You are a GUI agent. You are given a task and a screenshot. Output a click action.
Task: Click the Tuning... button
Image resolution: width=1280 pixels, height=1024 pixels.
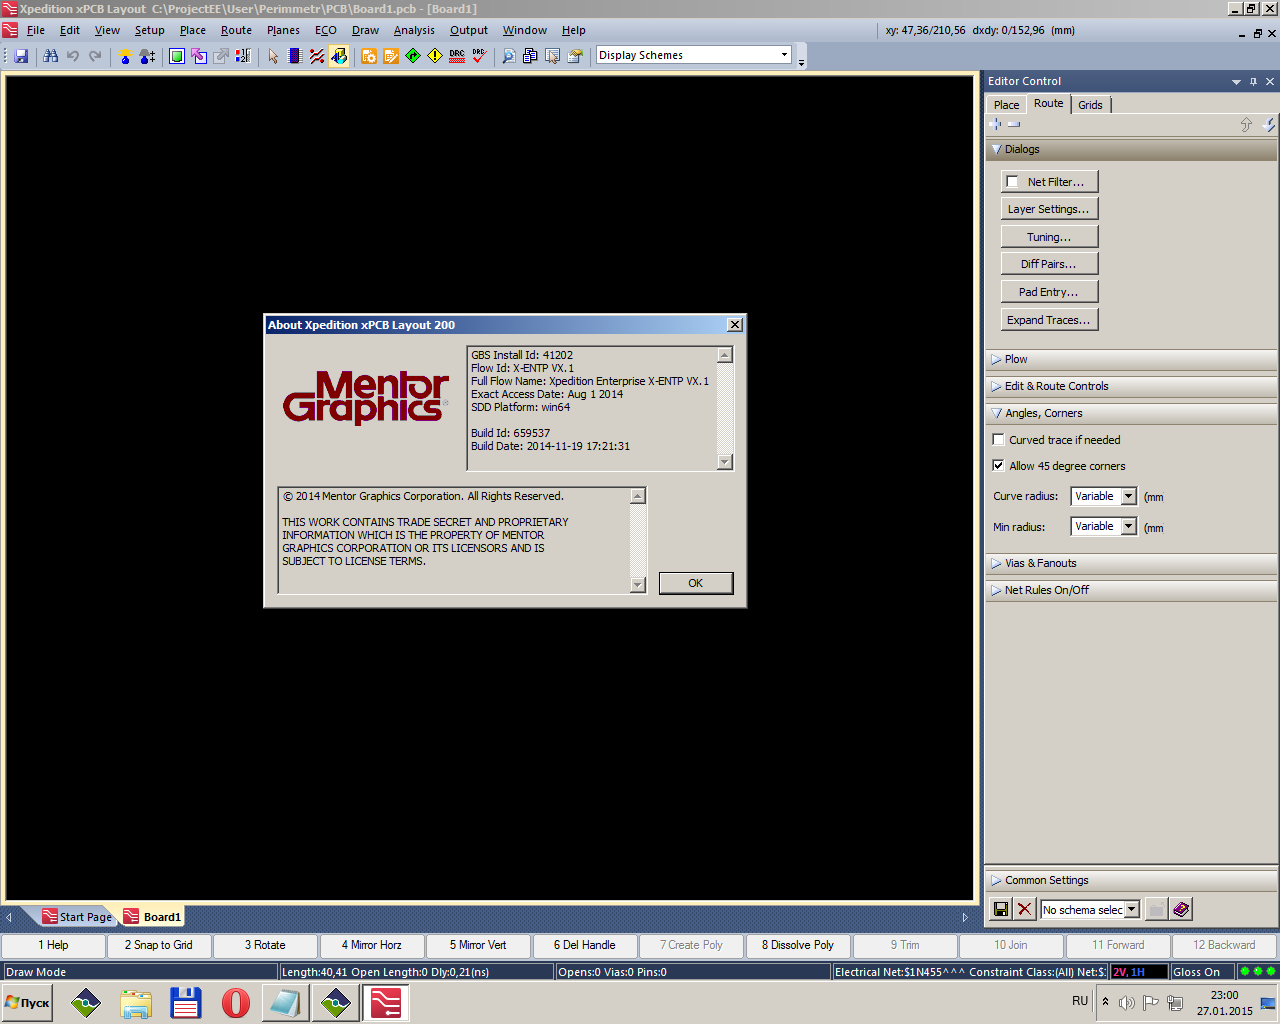pyautogui.click(x=1048, y=237)
